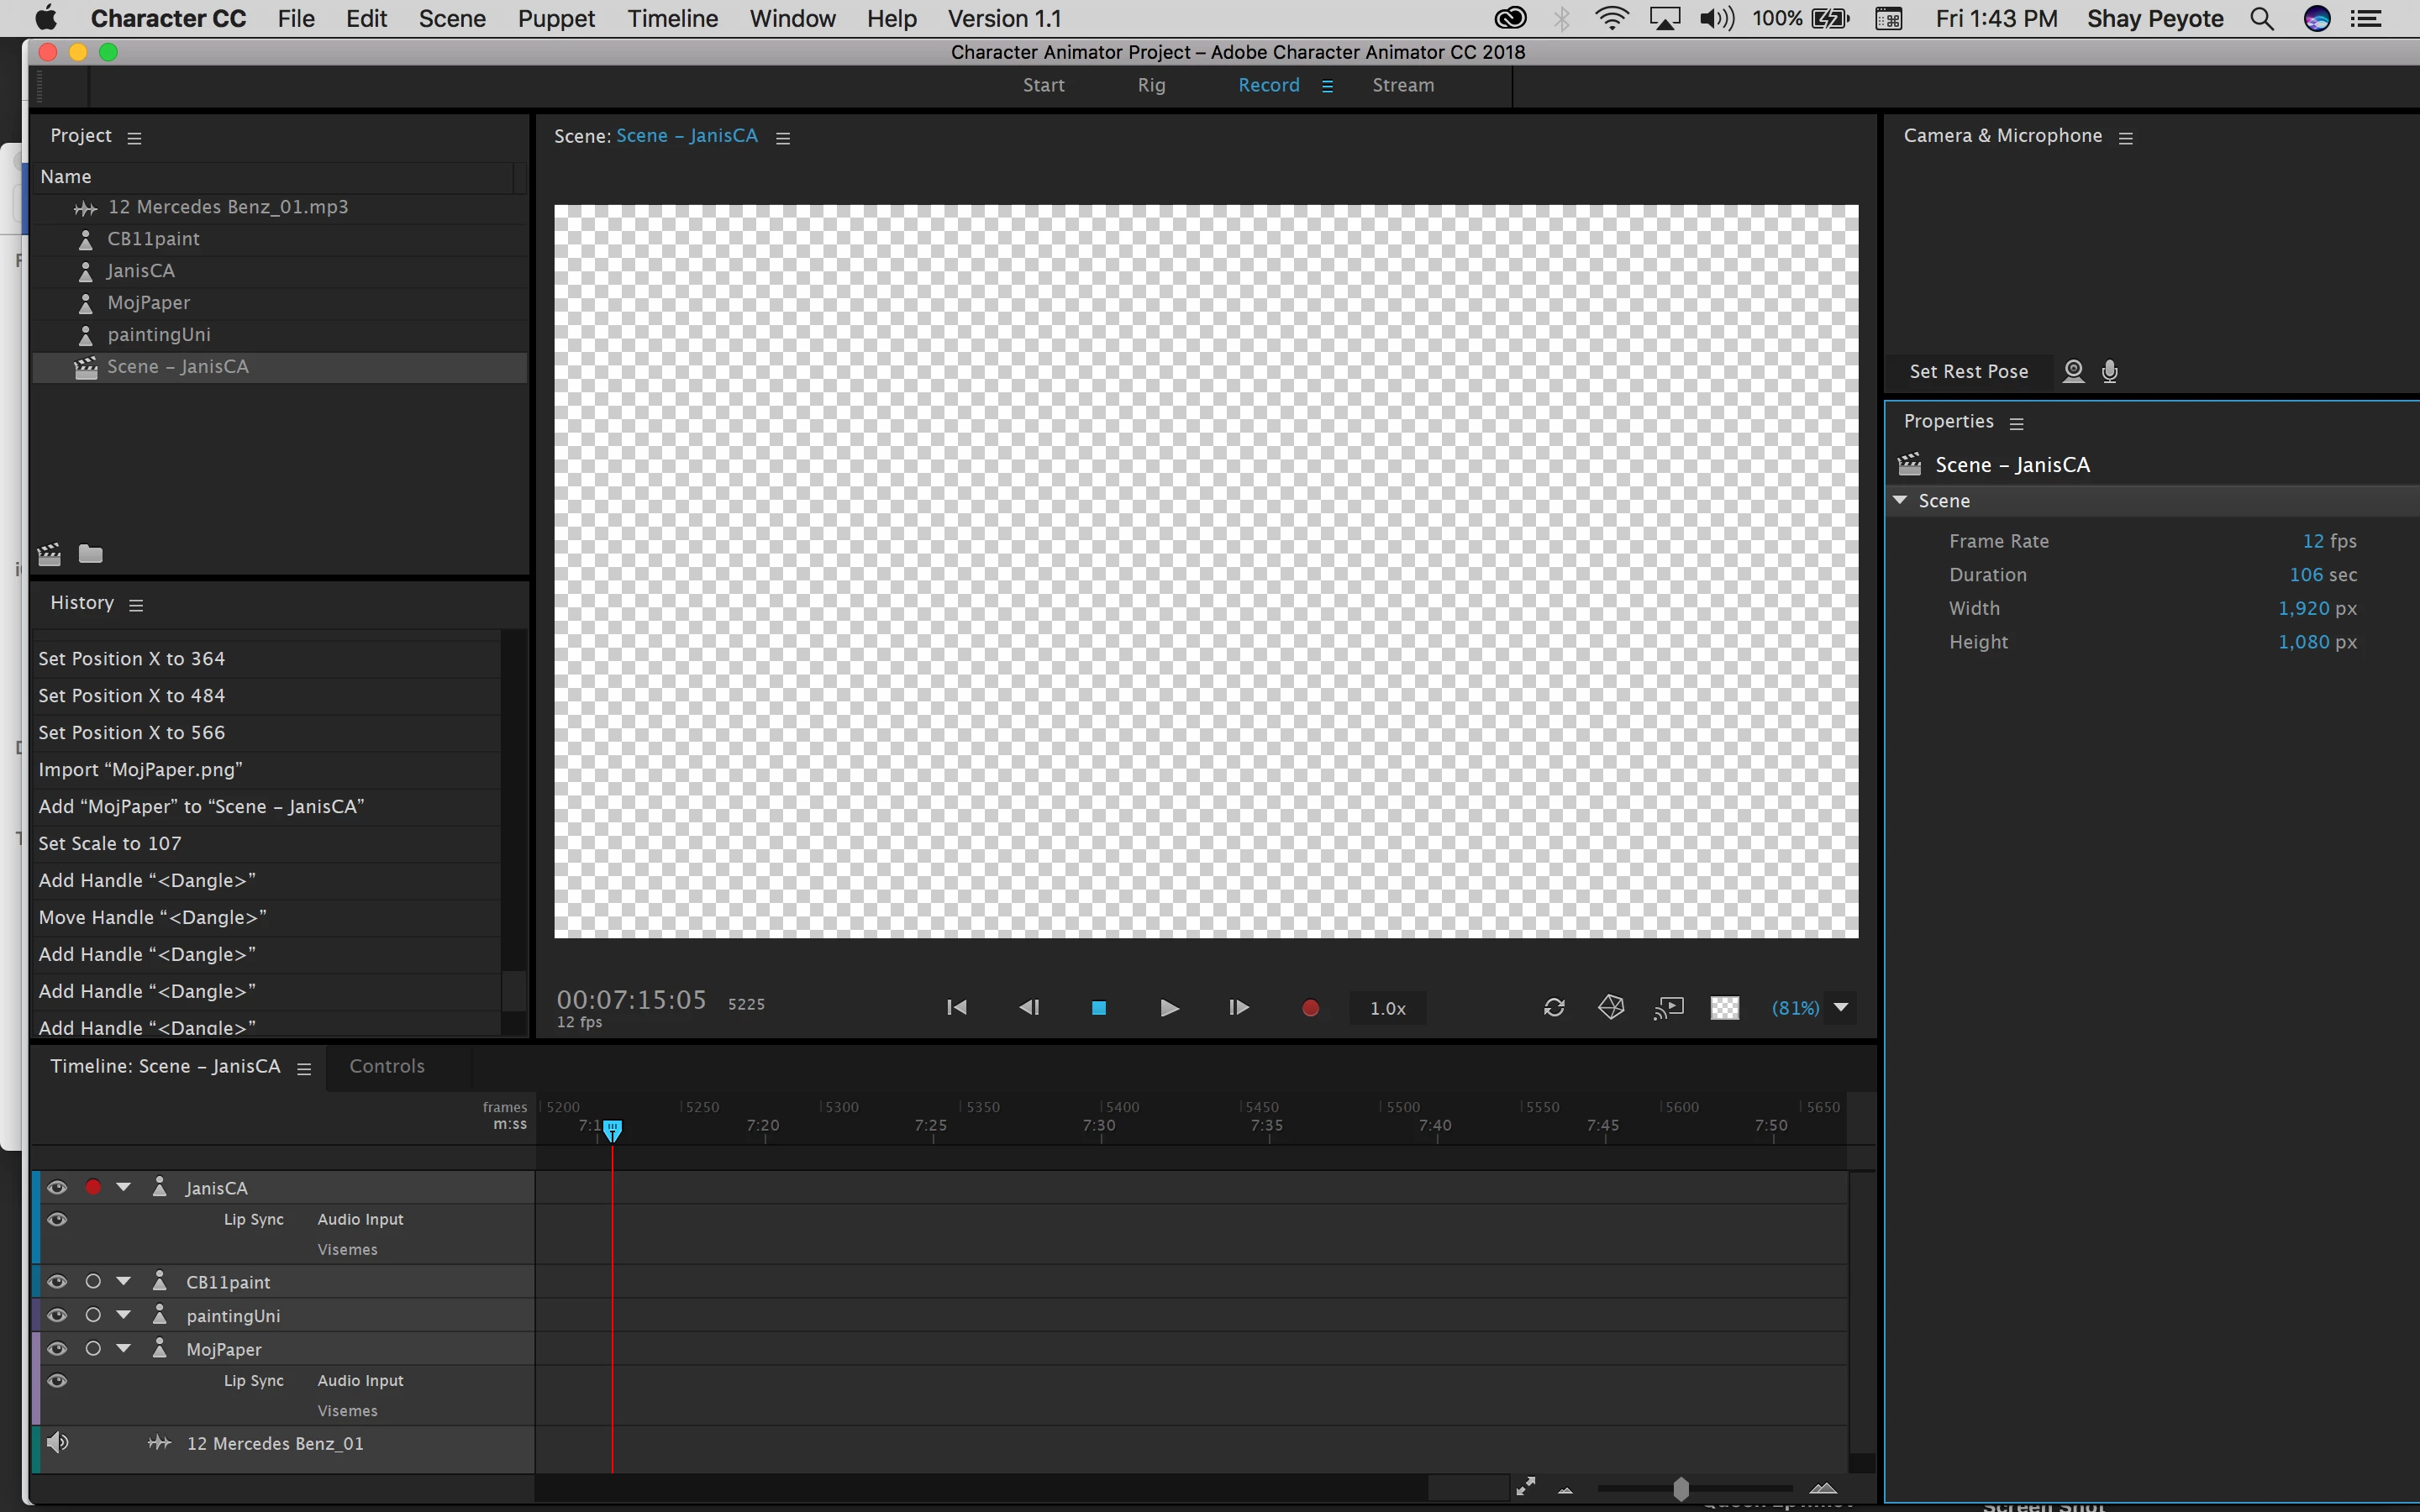
Task: Click the New Scene clapperboard icon
Action: click(x=49, y=554)
